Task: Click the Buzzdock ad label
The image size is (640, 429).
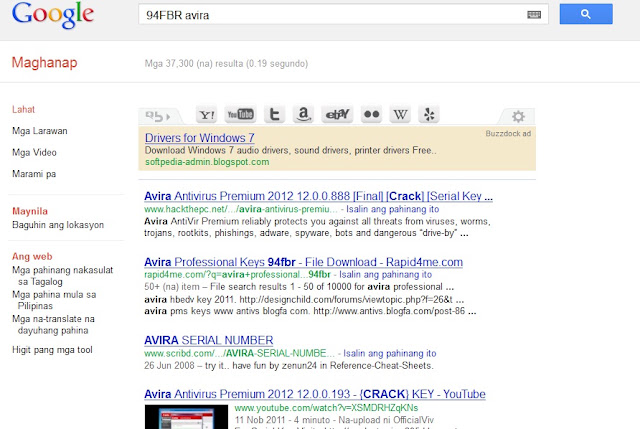Action: [508, 133]
